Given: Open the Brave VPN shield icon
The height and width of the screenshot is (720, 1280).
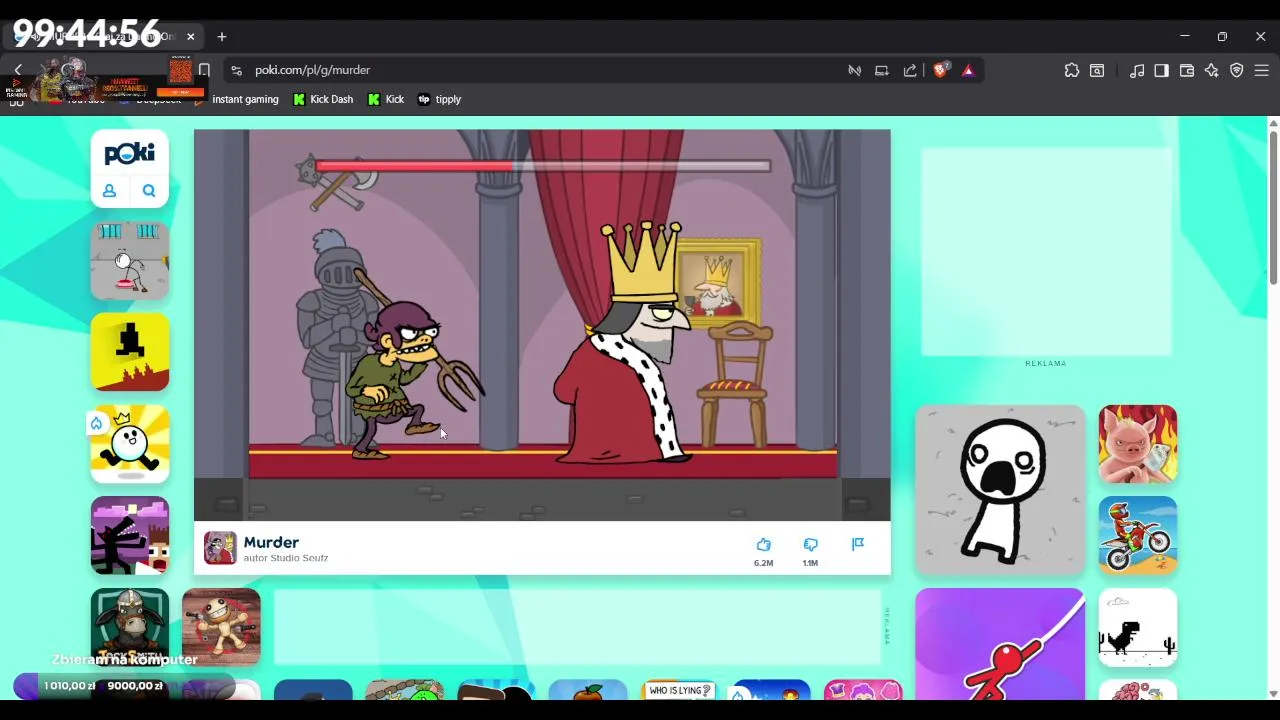Looking at the screenshot, I should (1237, 70).
